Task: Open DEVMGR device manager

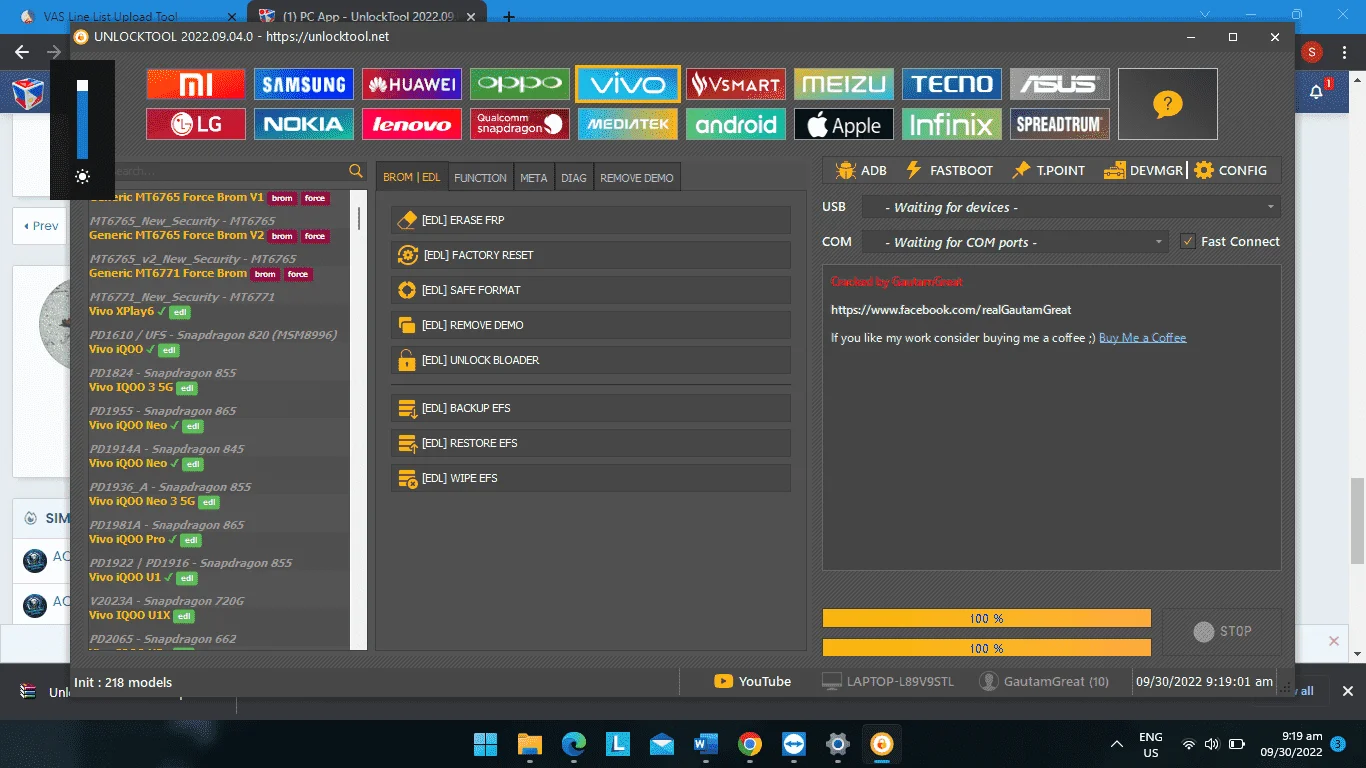Action: click(1144, 170)
